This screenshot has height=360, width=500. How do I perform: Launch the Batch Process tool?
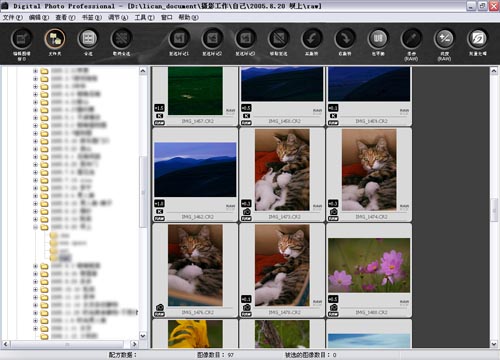click(x=478, y=39)
